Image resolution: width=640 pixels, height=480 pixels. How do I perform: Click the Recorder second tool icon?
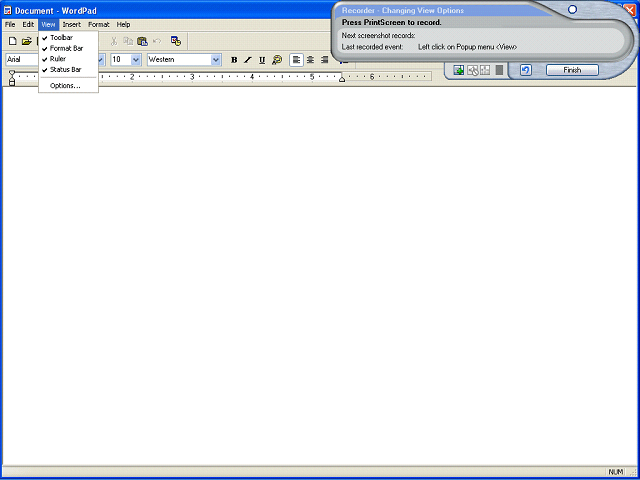point(473,71)
